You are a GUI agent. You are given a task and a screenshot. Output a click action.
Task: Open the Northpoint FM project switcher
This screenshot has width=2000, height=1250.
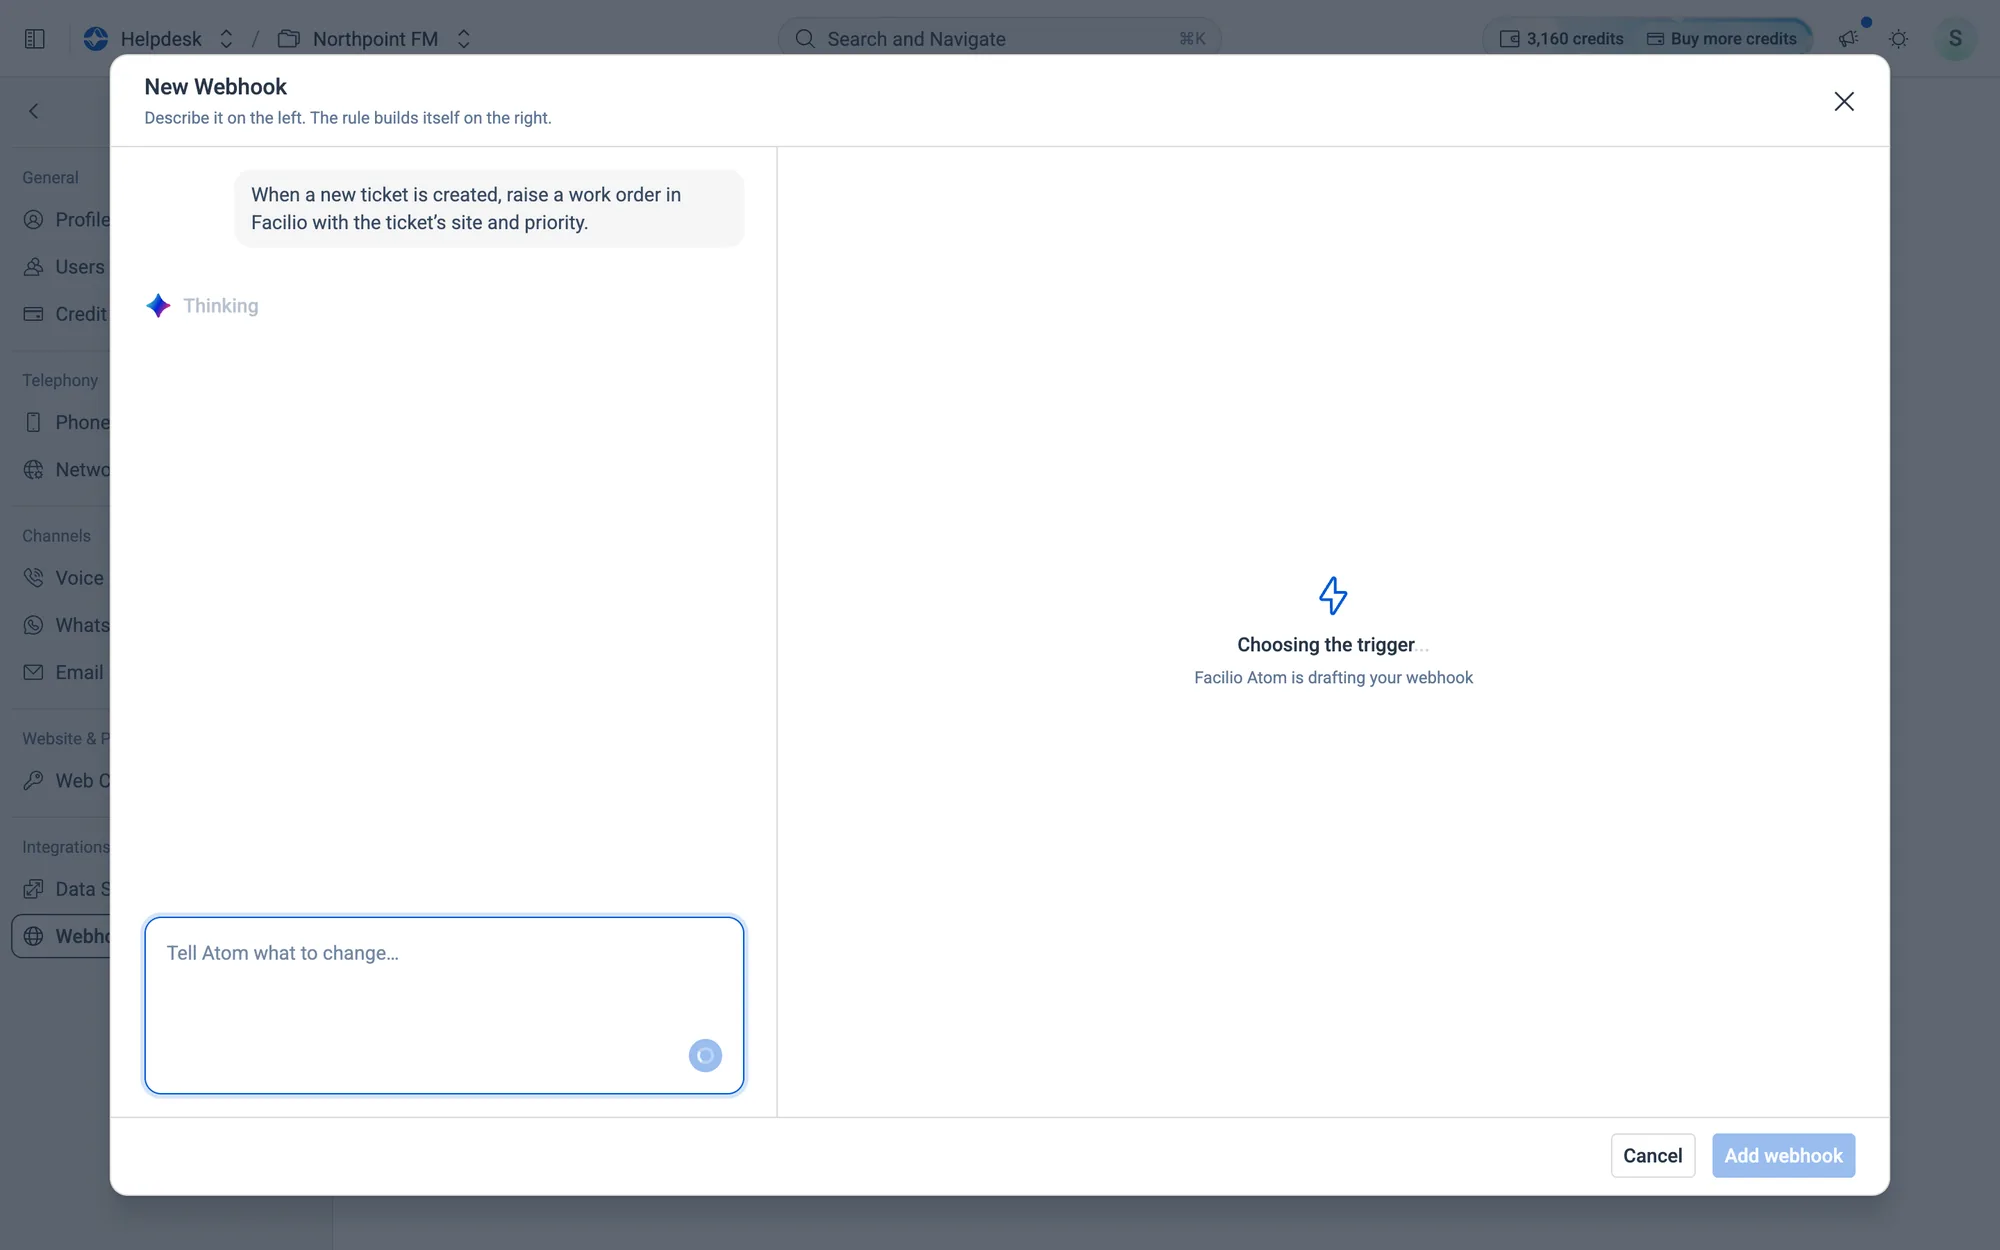(x=464, y=39)
